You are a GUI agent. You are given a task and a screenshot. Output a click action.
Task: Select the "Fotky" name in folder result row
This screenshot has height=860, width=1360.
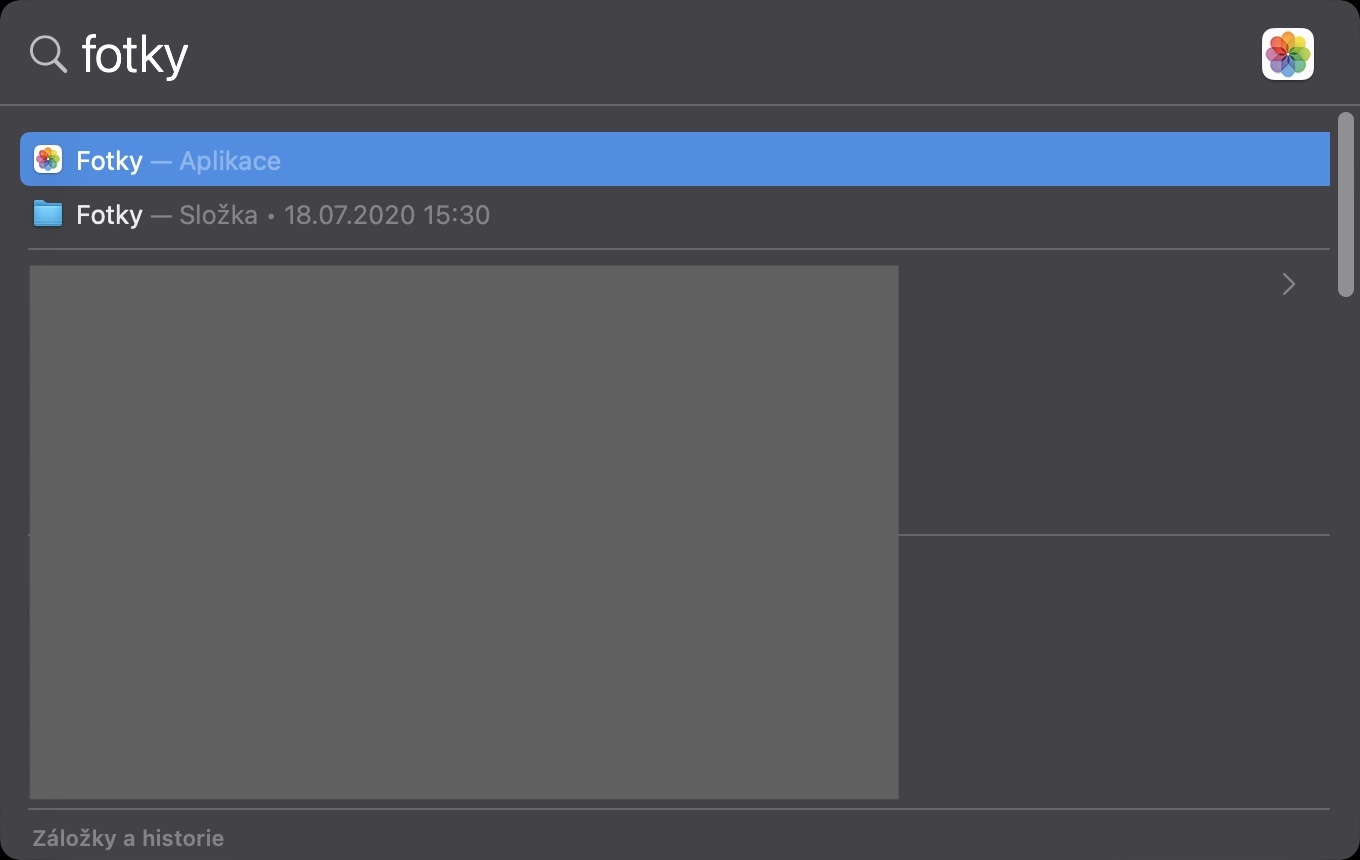click(x=109, y=215)
